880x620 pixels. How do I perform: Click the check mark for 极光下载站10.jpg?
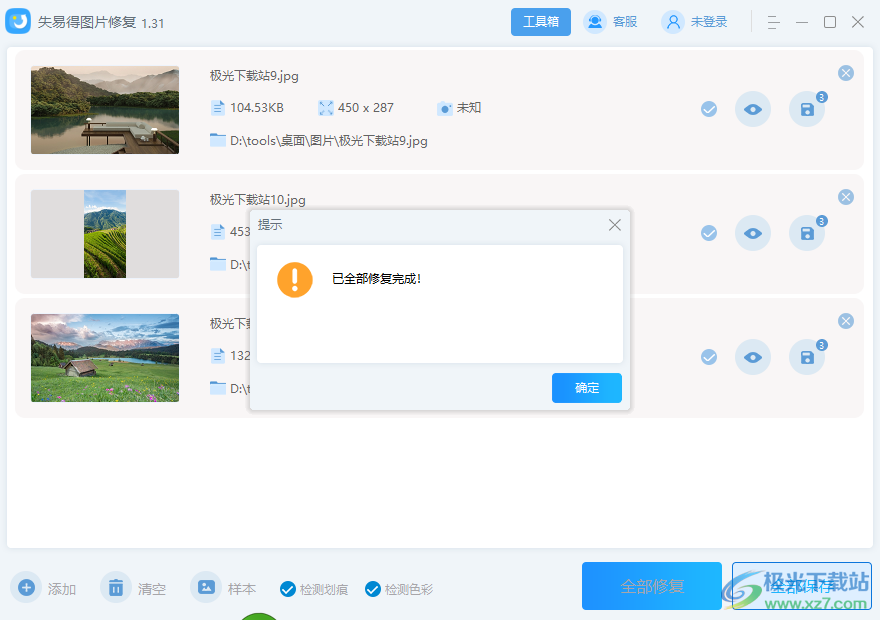[x=709, y=233]
